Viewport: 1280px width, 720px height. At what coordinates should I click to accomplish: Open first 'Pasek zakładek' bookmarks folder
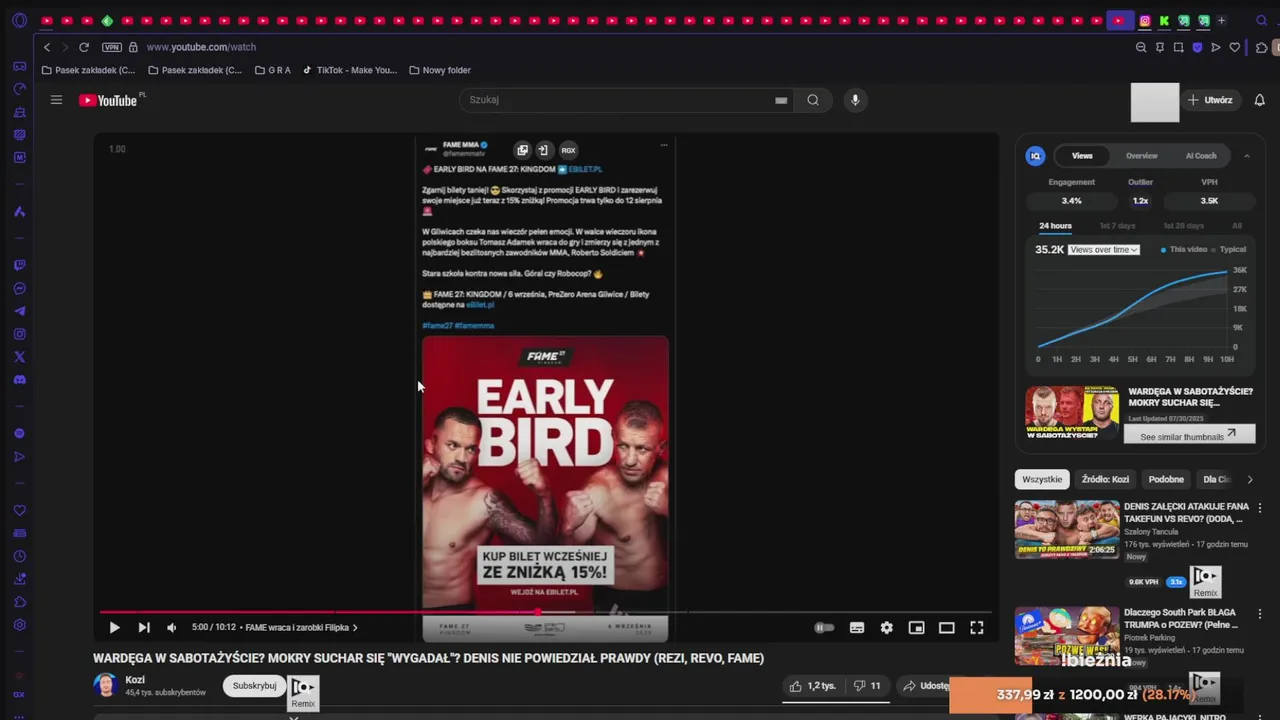[89, 70]
